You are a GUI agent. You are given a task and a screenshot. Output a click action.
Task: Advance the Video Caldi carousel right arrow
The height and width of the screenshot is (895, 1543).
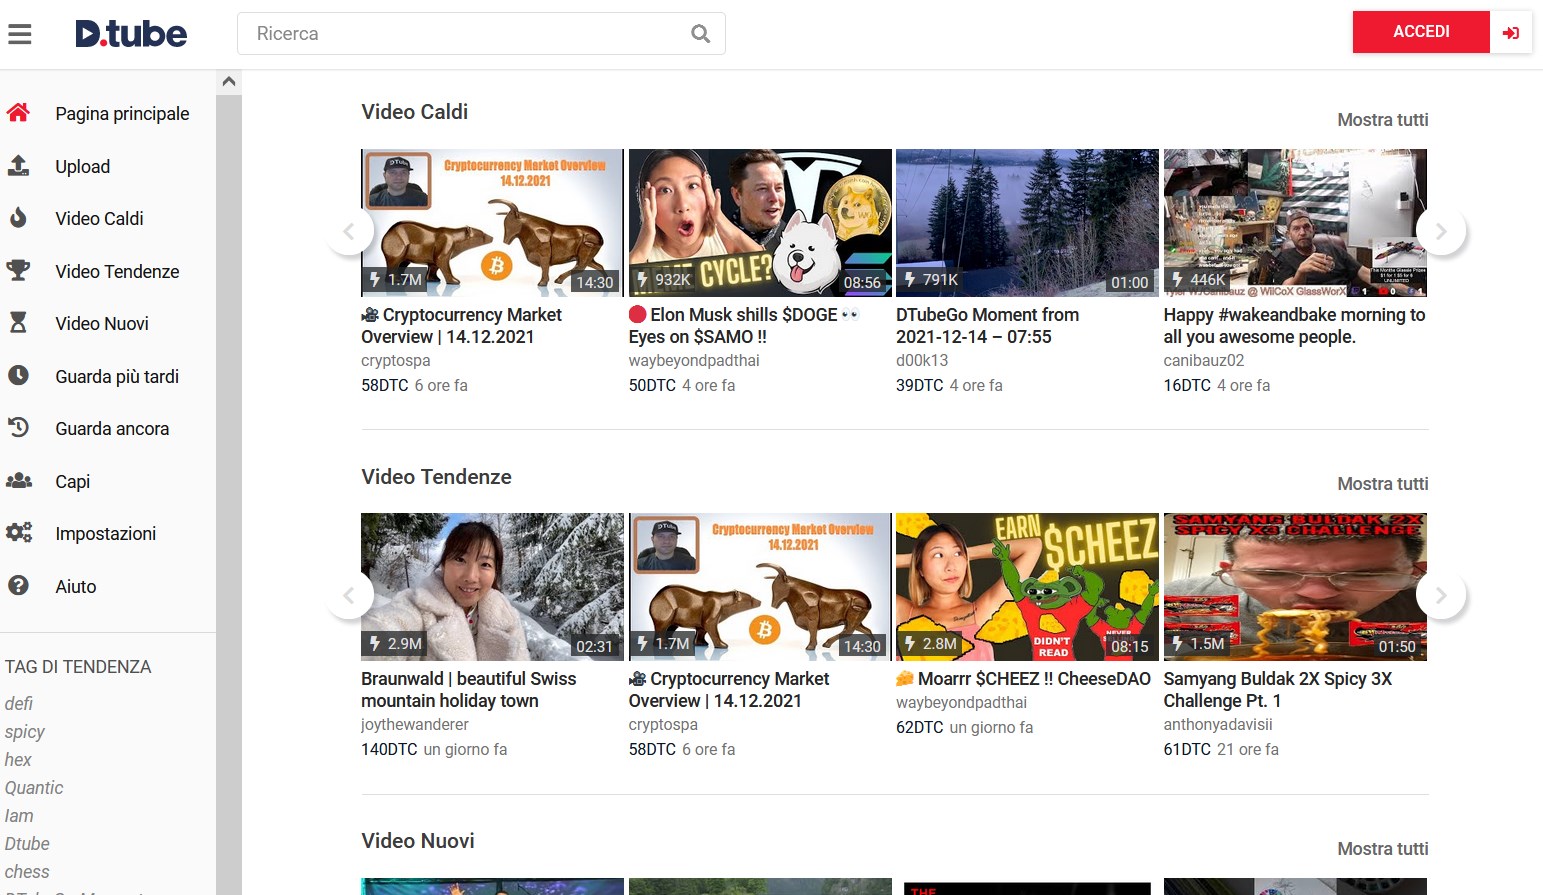point(1441,231)
